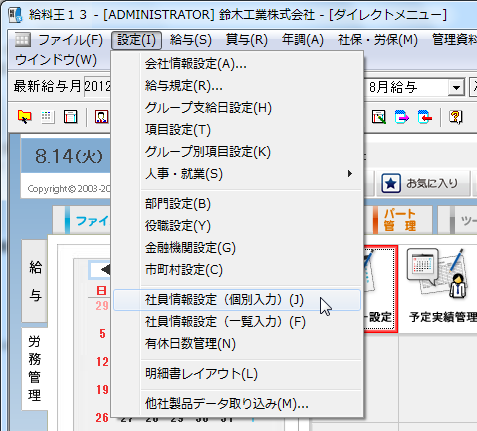This screenshot has width=477, height=431.
Task: Click the green-arrow sheet toolbar icon
Action: 379,117
